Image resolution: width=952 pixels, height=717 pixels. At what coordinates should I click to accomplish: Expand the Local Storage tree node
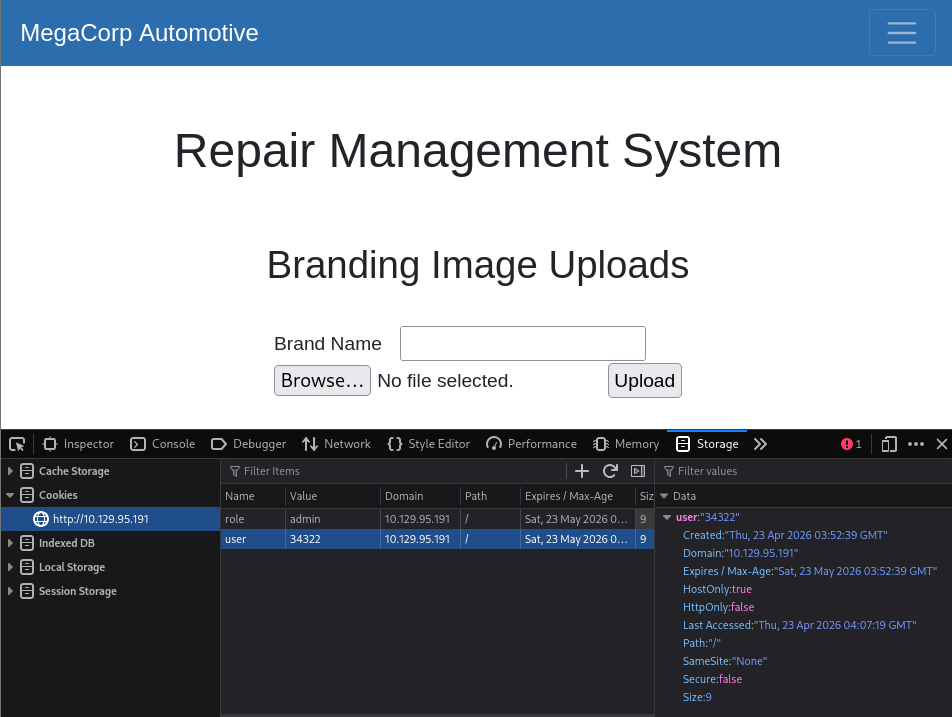point(10,567)
